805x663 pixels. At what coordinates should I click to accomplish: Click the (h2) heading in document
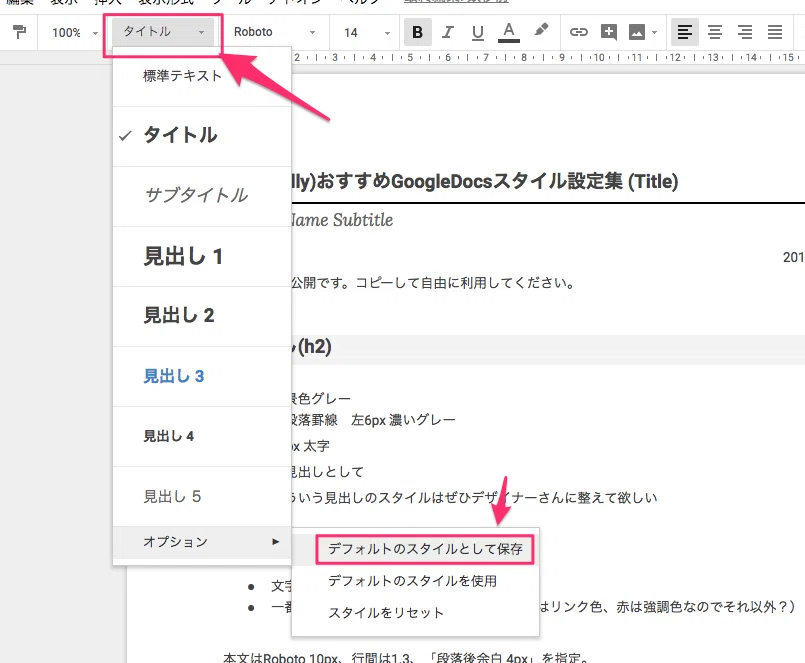(314, 347)
